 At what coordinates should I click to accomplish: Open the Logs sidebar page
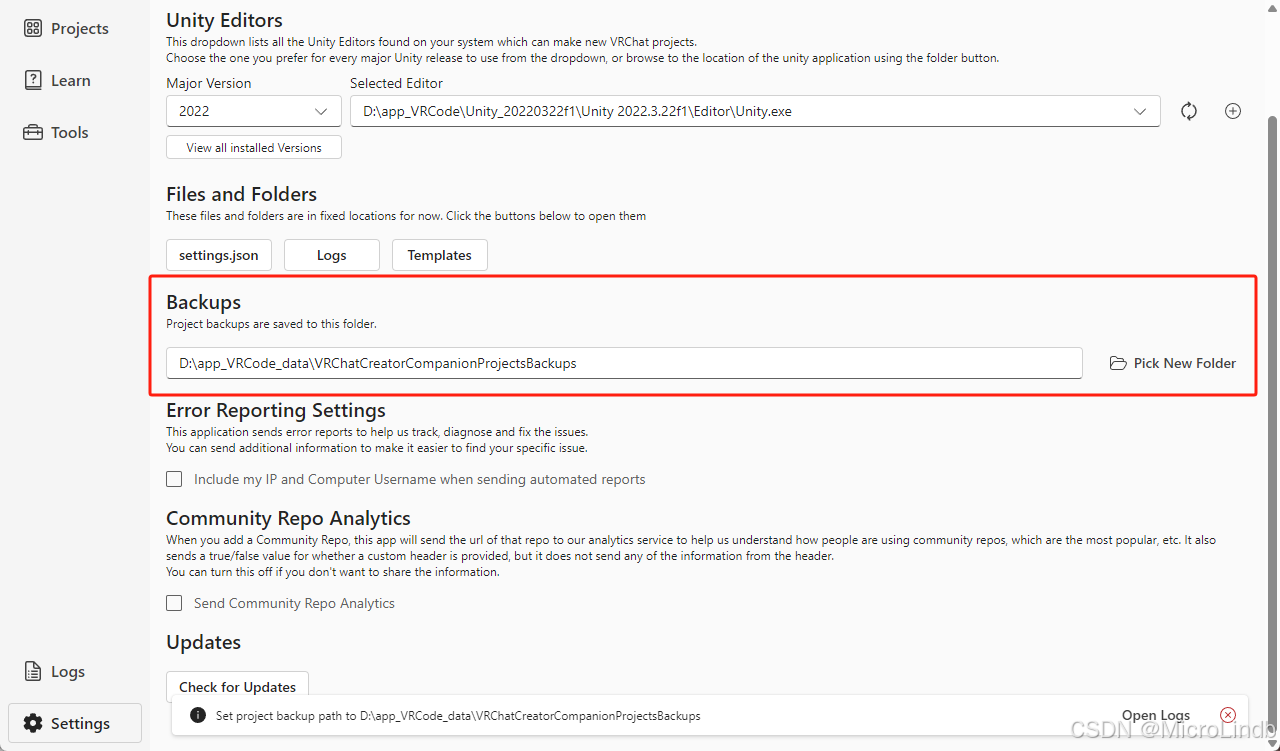(x=75, y=671)
